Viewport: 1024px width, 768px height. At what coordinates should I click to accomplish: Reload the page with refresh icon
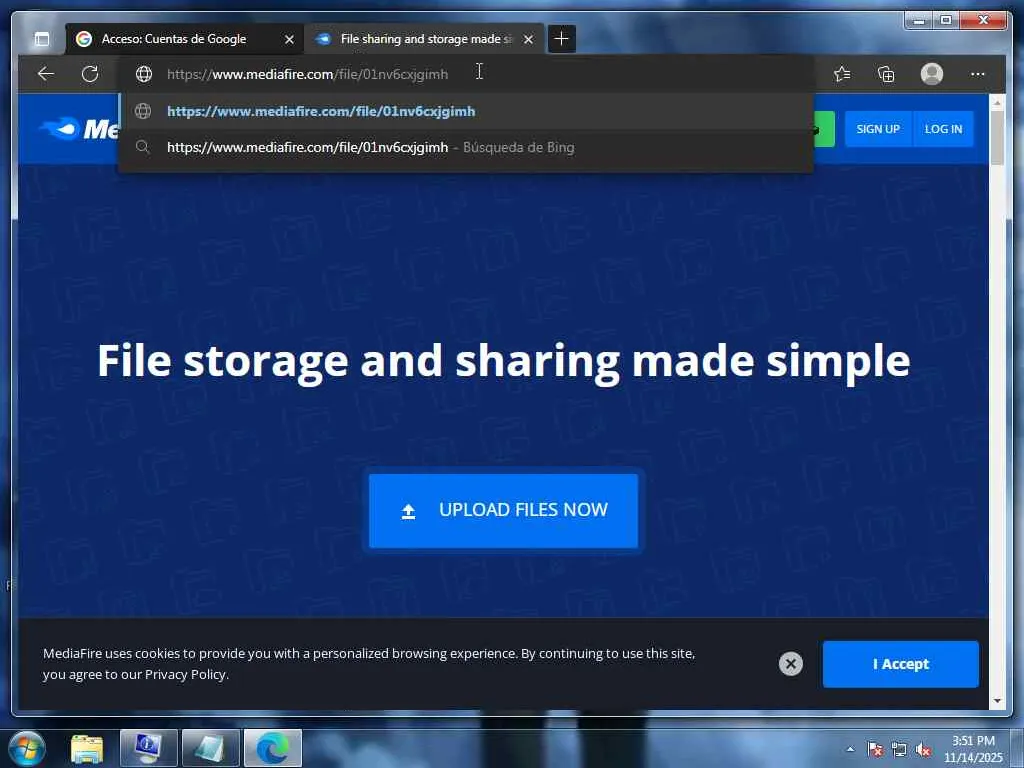click(x=90, y=74)
